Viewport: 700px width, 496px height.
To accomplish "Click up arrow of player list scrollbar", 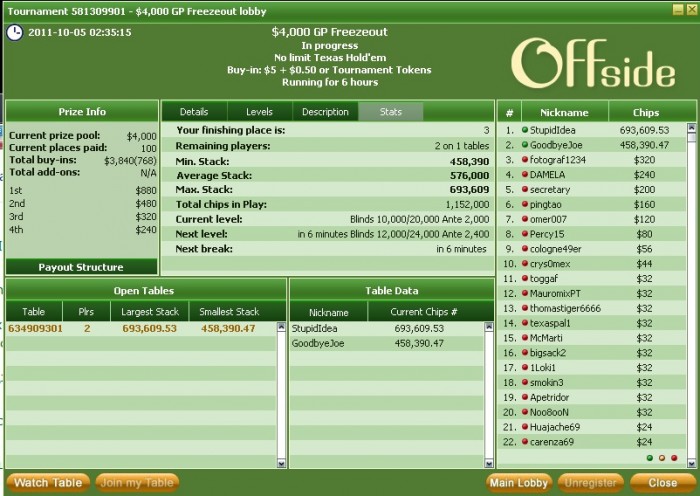I will click(692, 128).
